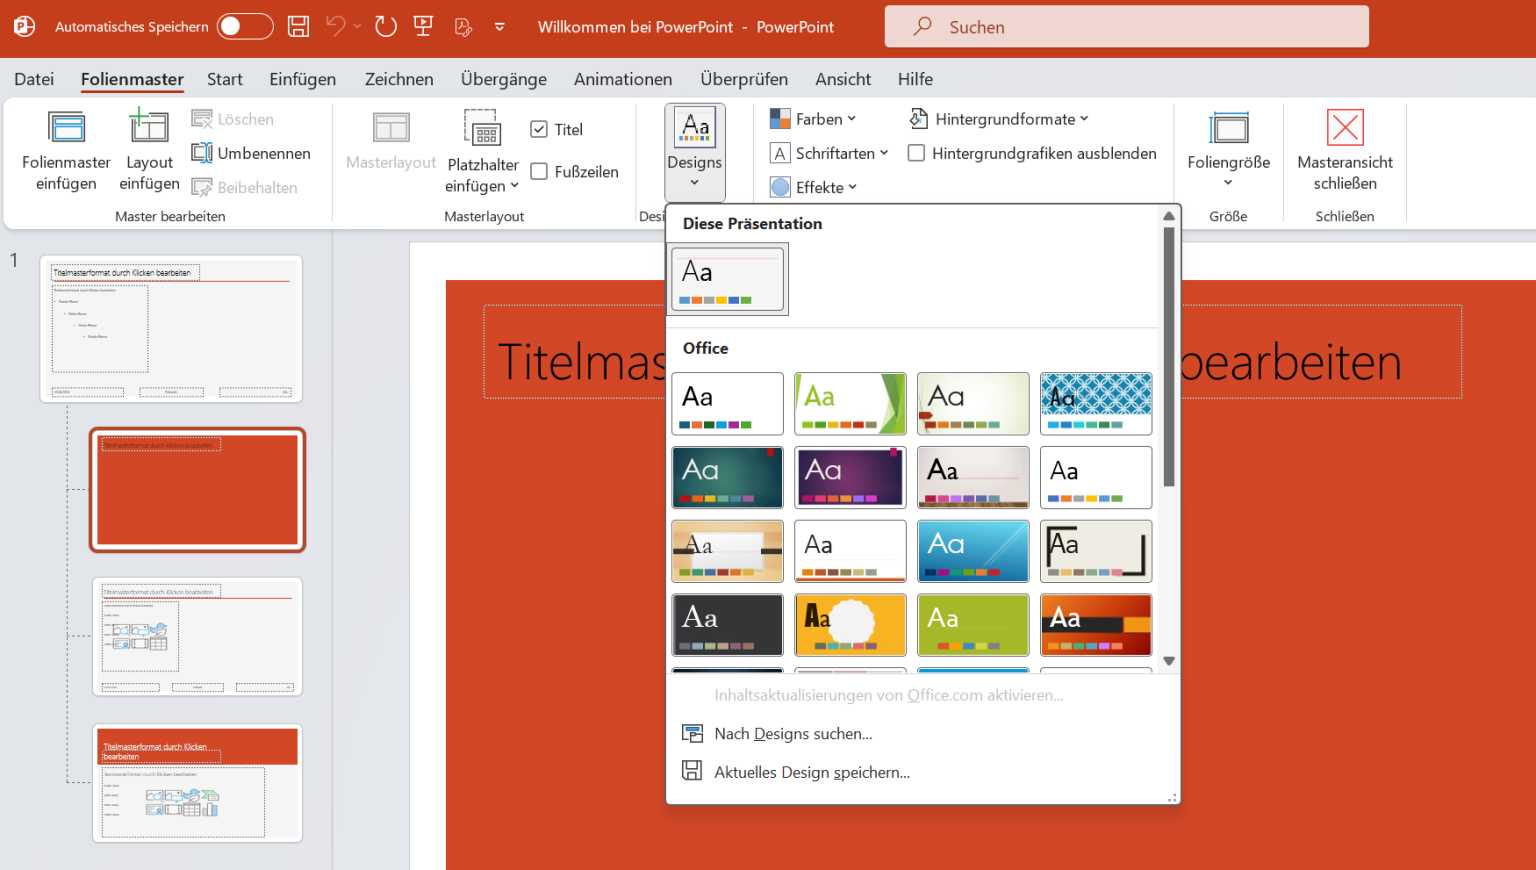Click in the Suchen search box
The image size is (1536, 870).
click(x=1127, y=27)
